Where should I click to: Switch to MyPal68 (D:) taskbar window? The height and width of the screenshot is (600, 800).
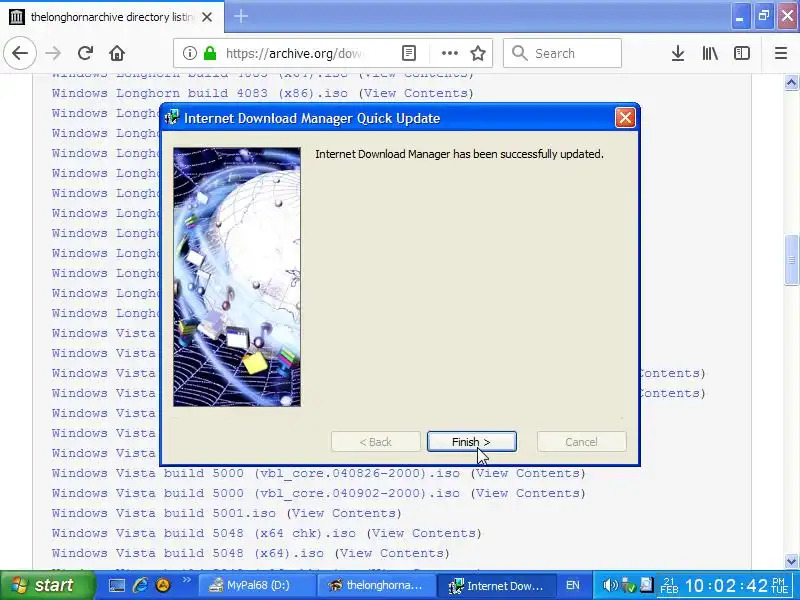click(256, 585)
